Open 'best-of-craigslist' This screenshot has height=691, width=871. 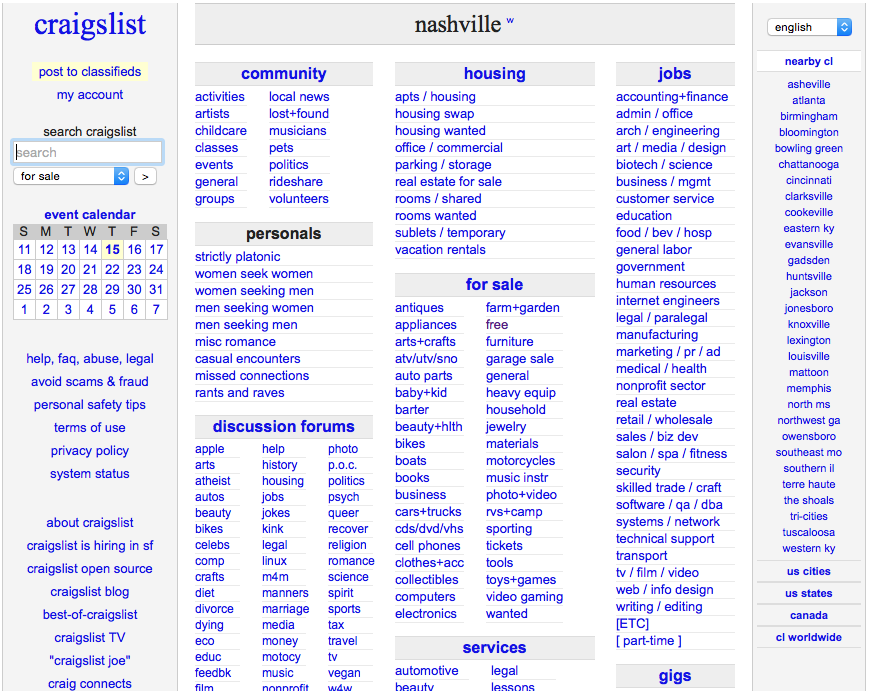tap(90, 614)
